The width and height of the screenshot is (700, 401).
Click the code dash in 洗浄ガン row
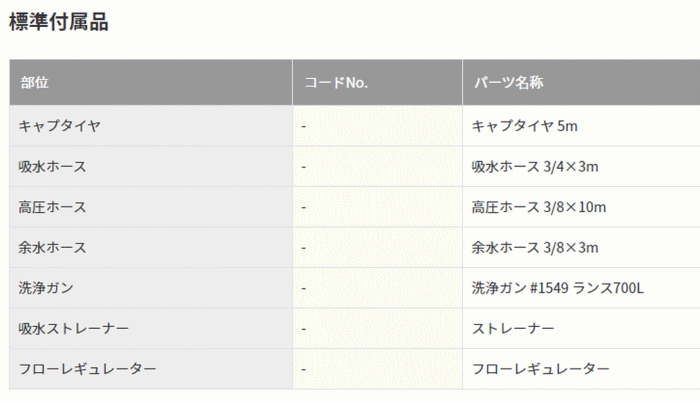[x=304, y=288]
